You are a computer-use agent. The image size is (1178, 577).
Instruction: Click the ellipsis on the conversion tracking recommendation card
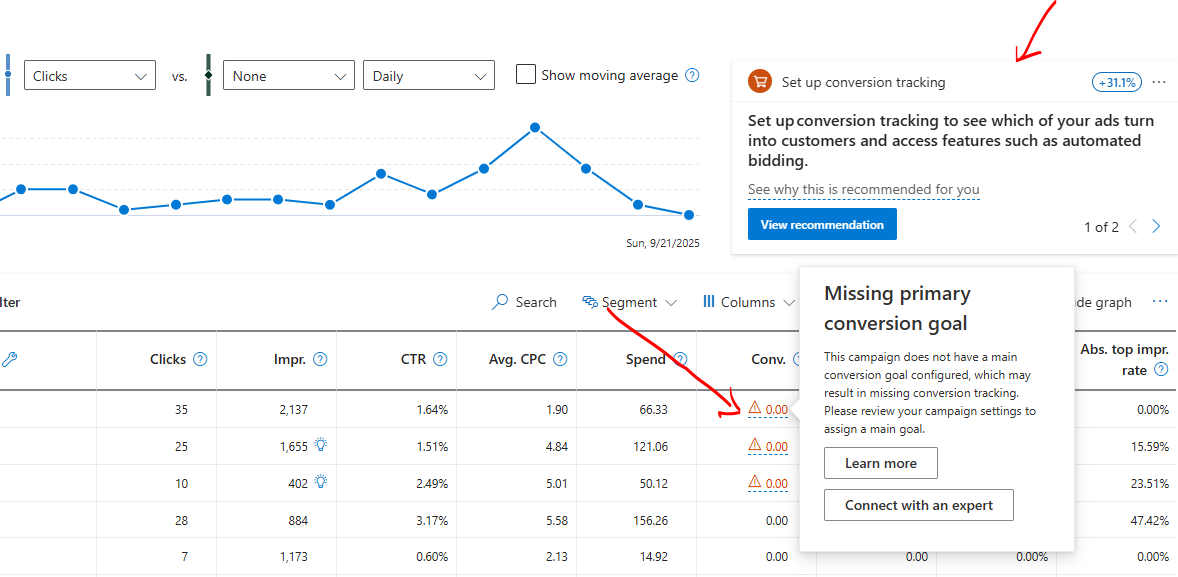pos(1159,82)
